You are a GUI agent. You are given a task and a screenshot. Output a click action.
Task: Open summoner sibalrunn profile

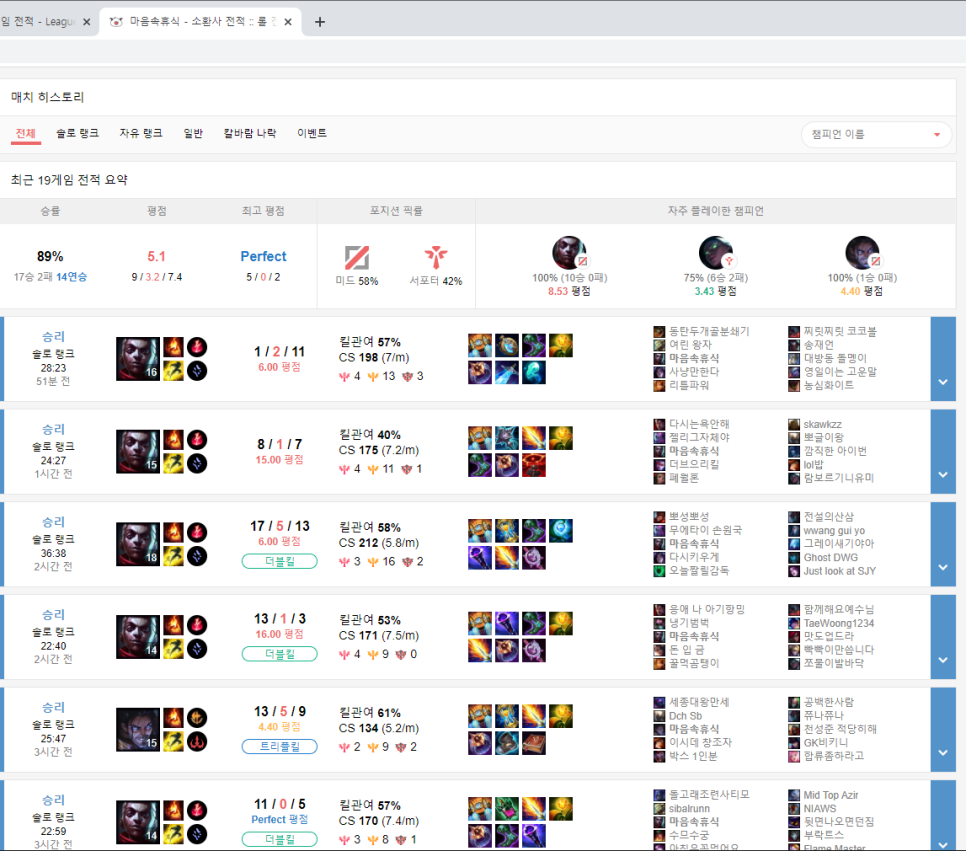689,808
